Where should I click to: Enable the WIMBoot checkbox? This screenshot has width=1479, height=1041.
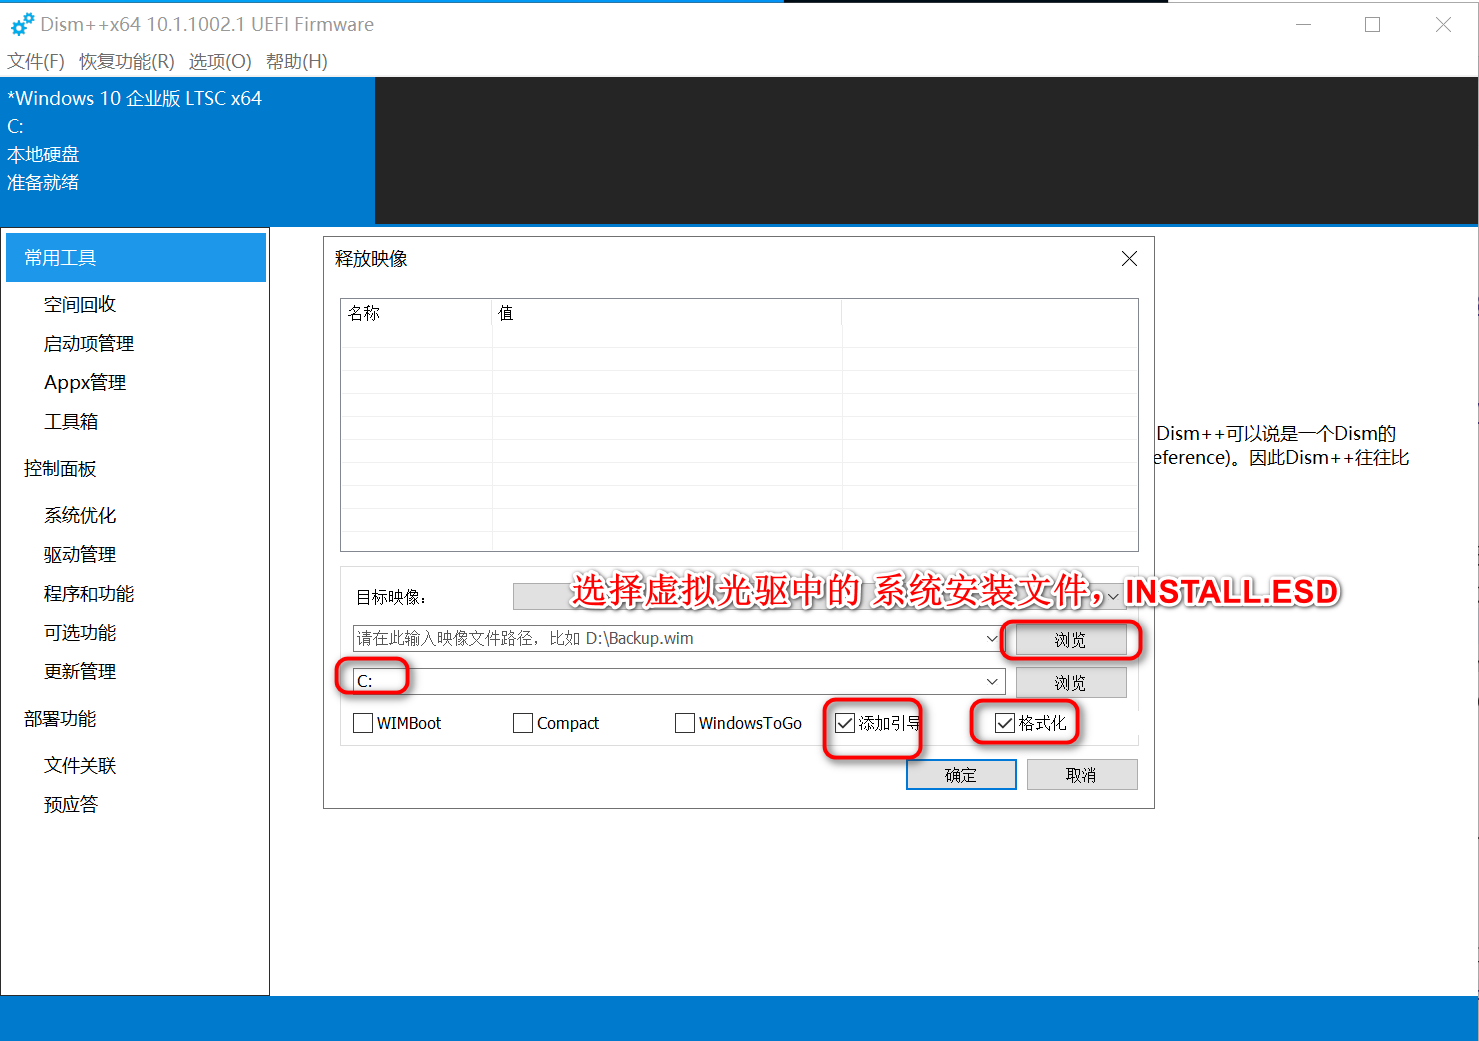click(x=363, y=723)
